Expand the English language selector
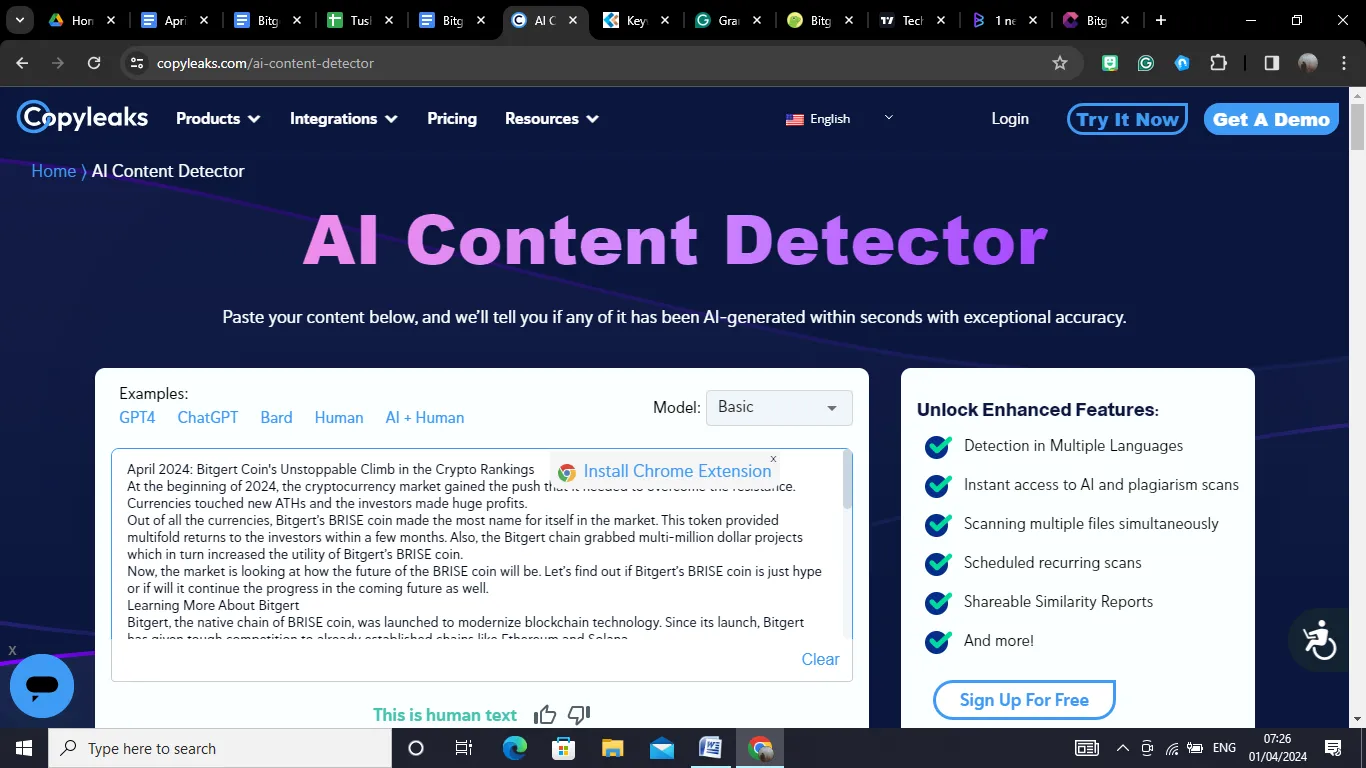This screenshot has width=1366, height=768. 839,119
